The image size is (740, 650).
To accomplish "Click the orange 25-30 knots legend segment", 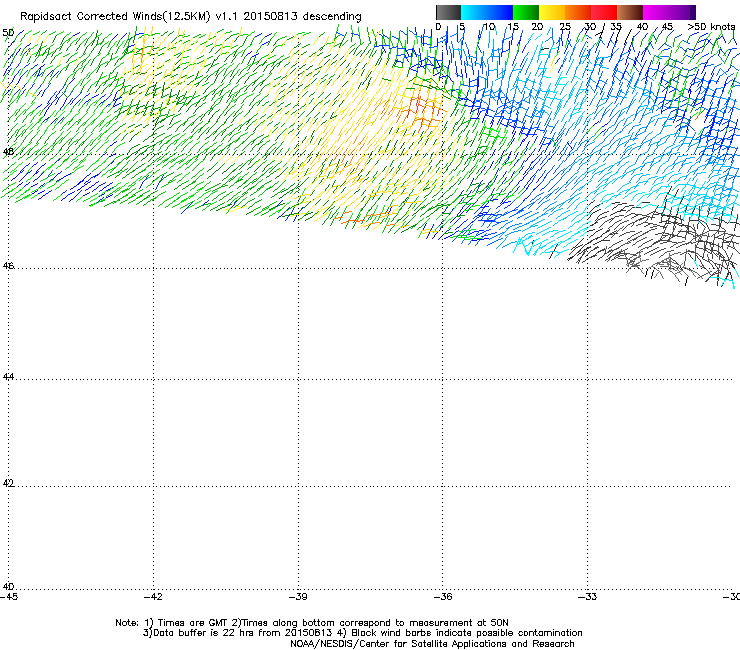I will click(578, 12).
